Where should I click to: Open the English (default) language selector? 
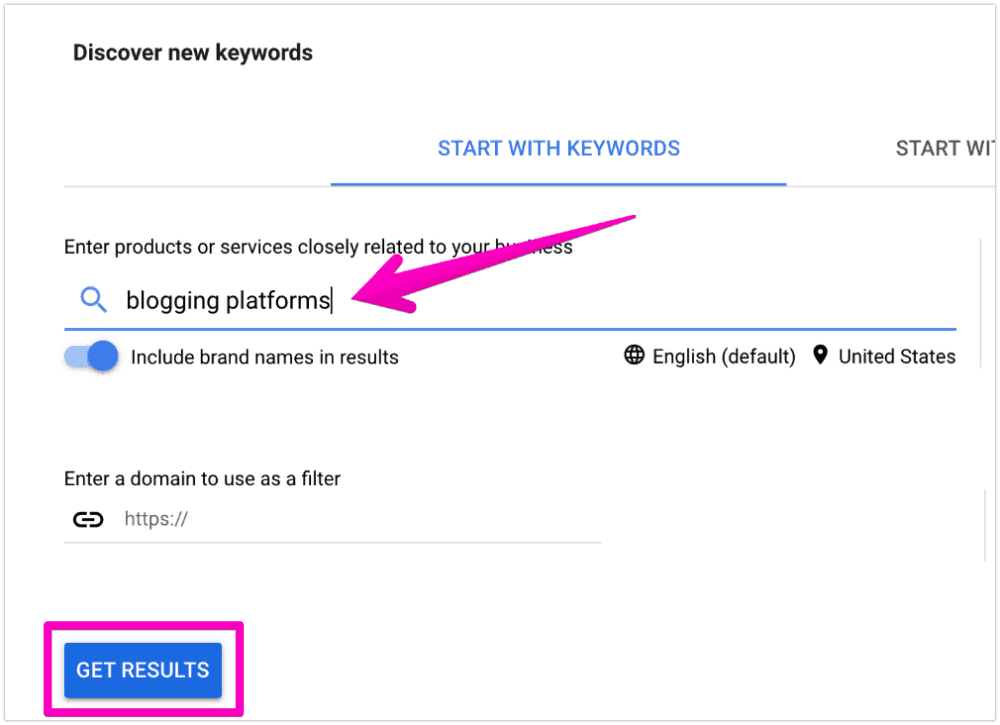click(x=710, y=356)
